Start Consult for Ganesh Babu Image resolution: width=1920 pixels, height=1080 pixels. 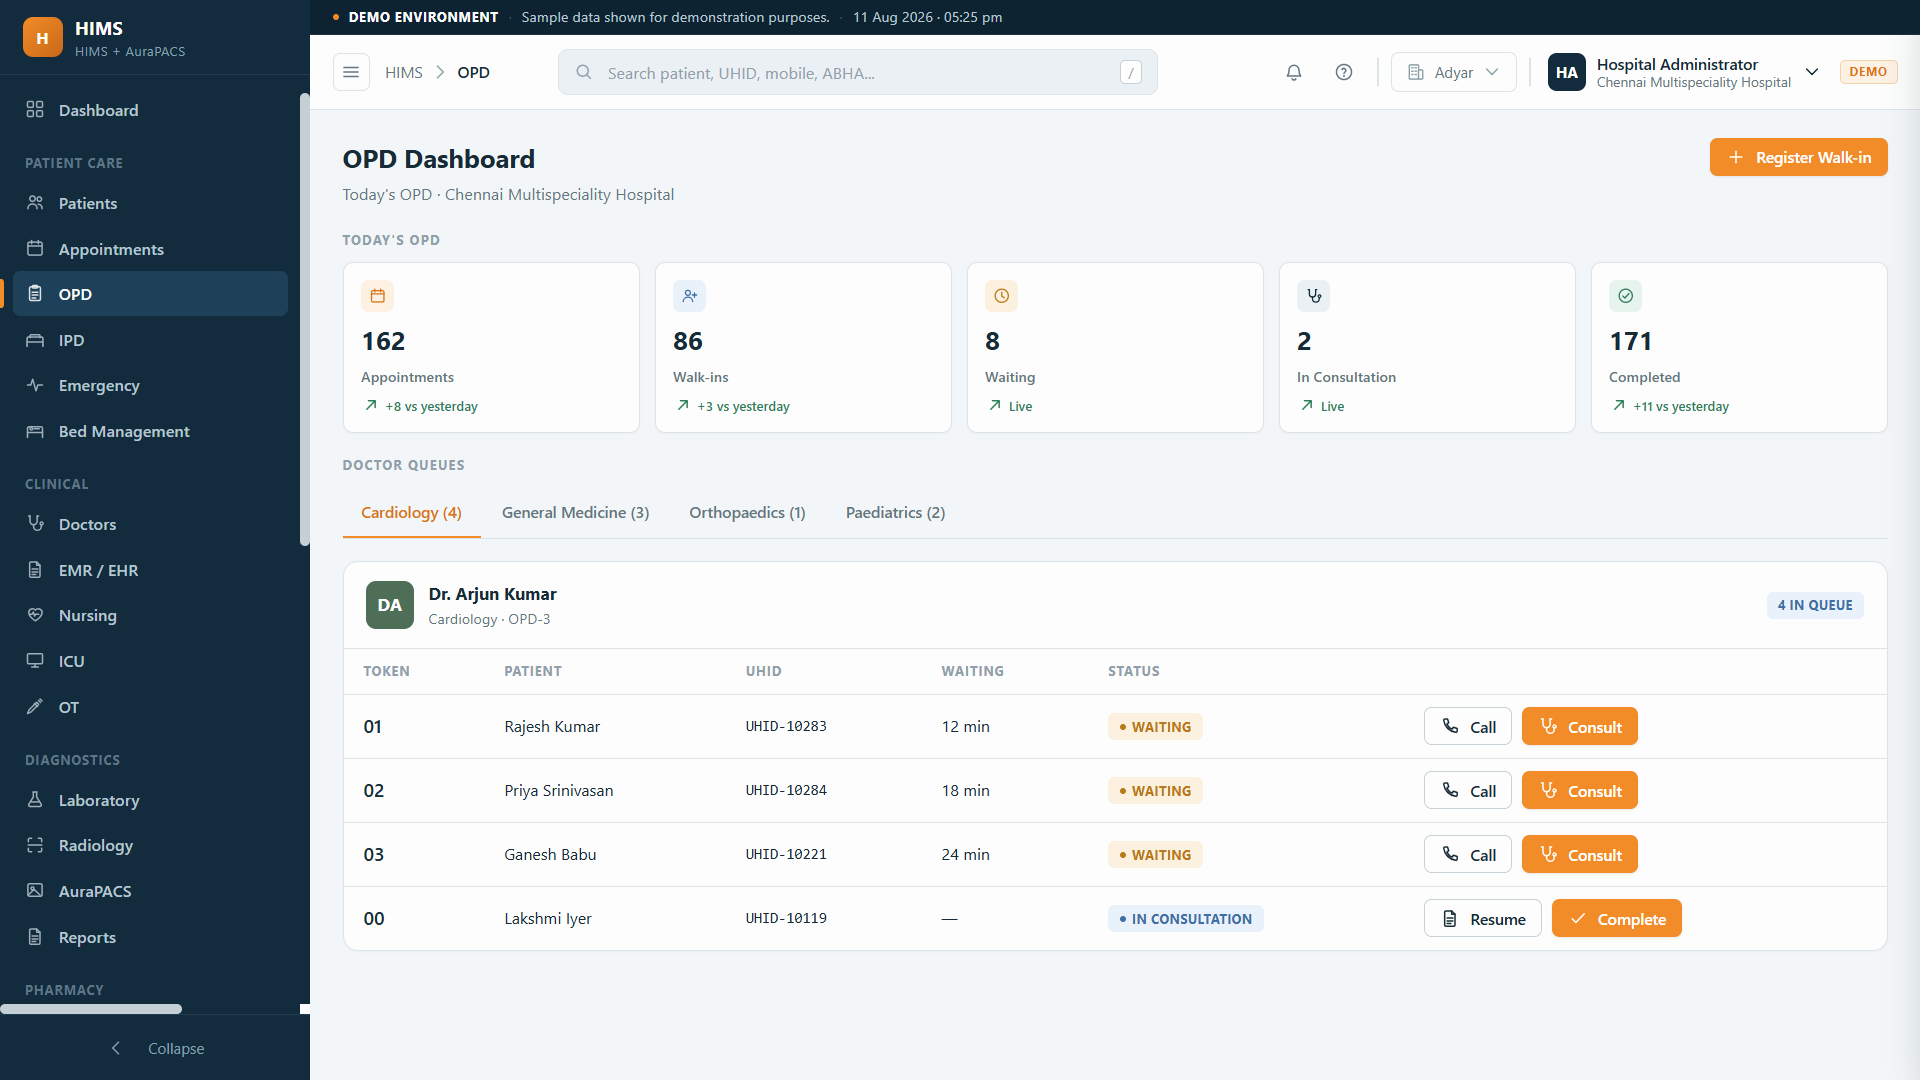(x=1579, y=855)
